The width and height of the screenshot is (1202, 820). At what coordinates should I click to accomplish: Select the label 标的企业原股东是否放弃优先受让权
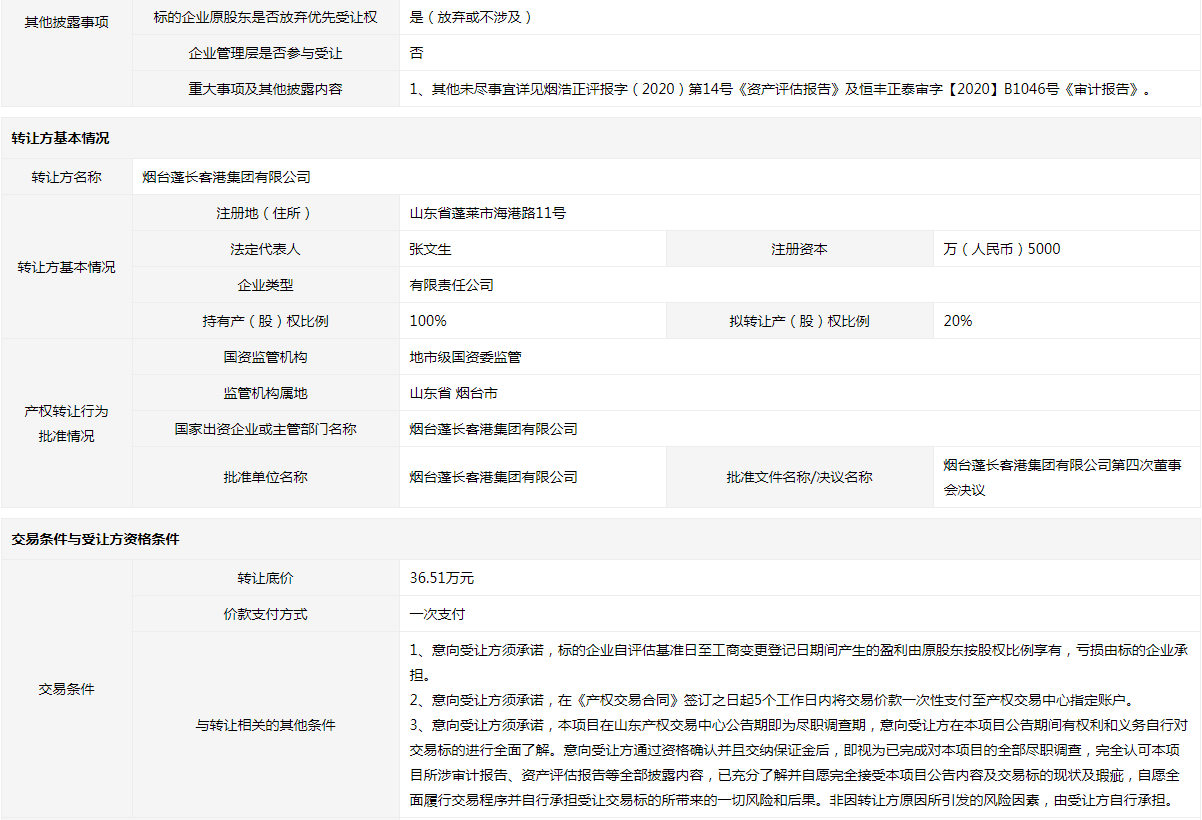coord(265,17)
